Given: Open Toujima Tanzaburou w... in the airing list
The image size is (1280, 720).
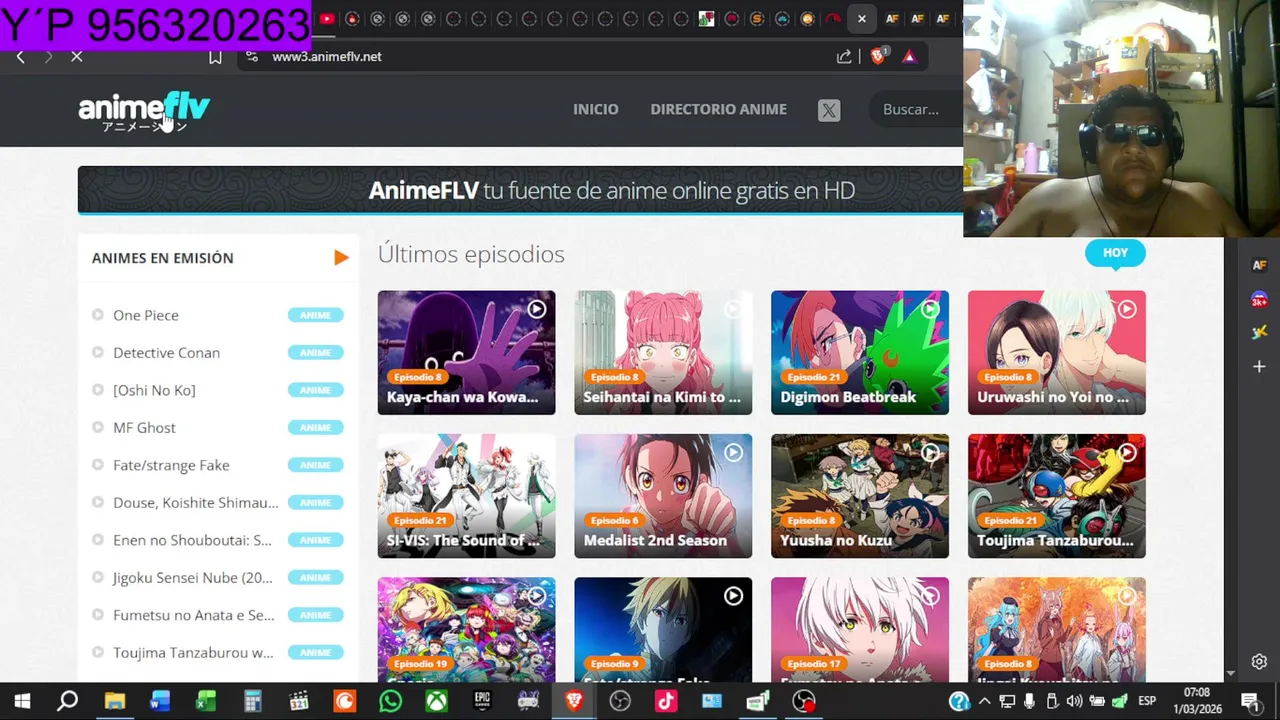Looking at the screenshot, I should (193, 653).
